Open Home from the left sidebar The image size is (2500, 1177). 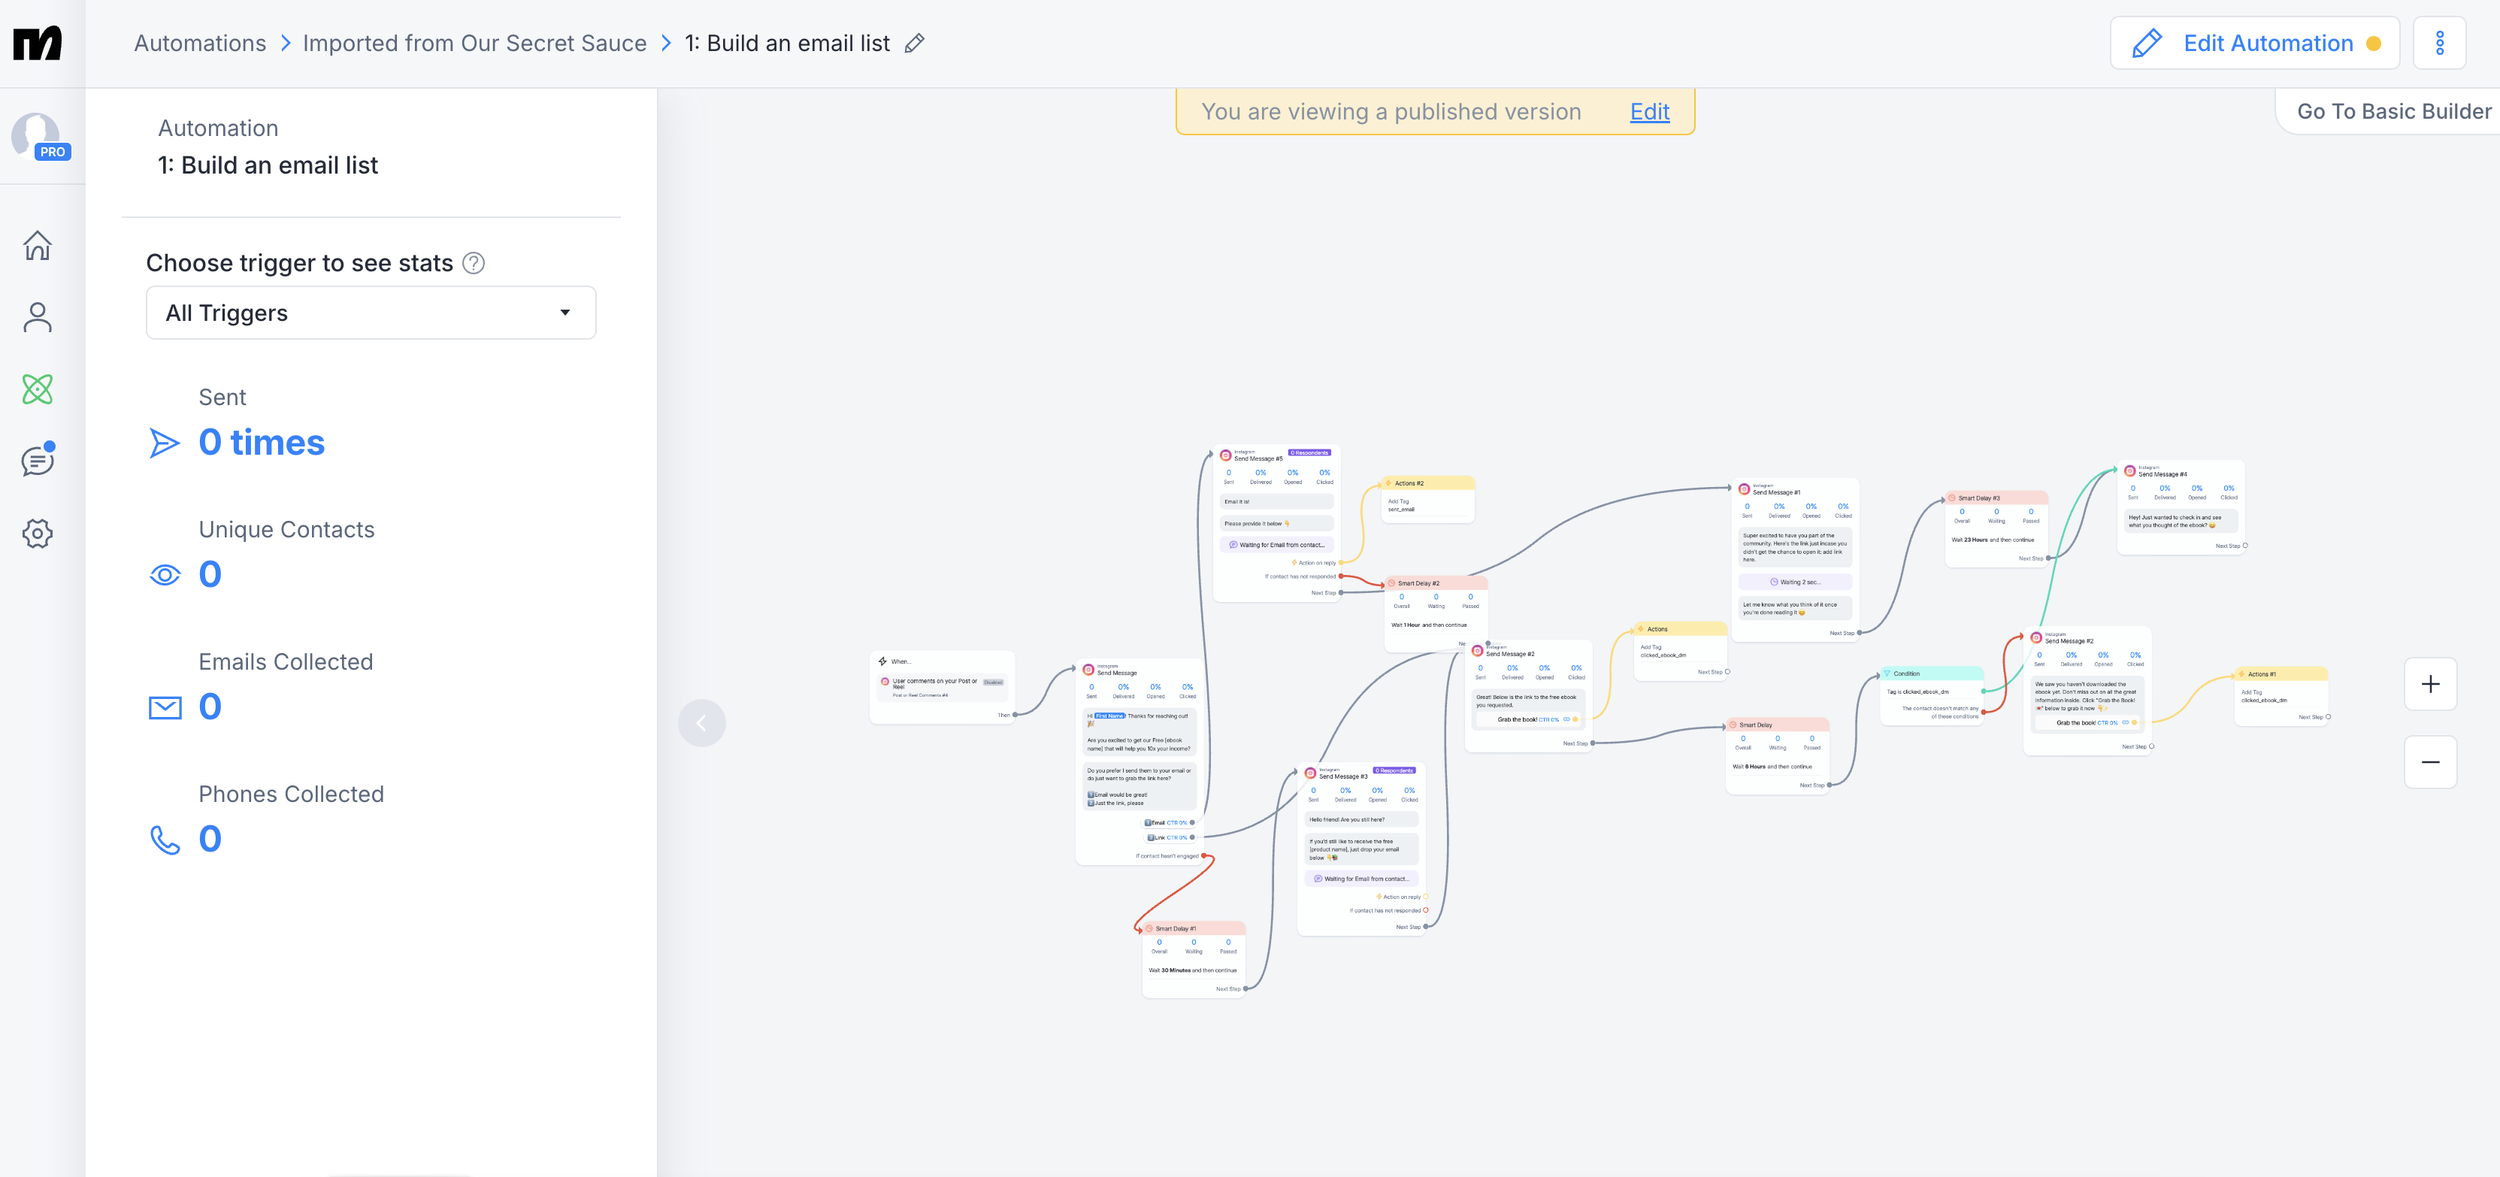click(37, 245)
